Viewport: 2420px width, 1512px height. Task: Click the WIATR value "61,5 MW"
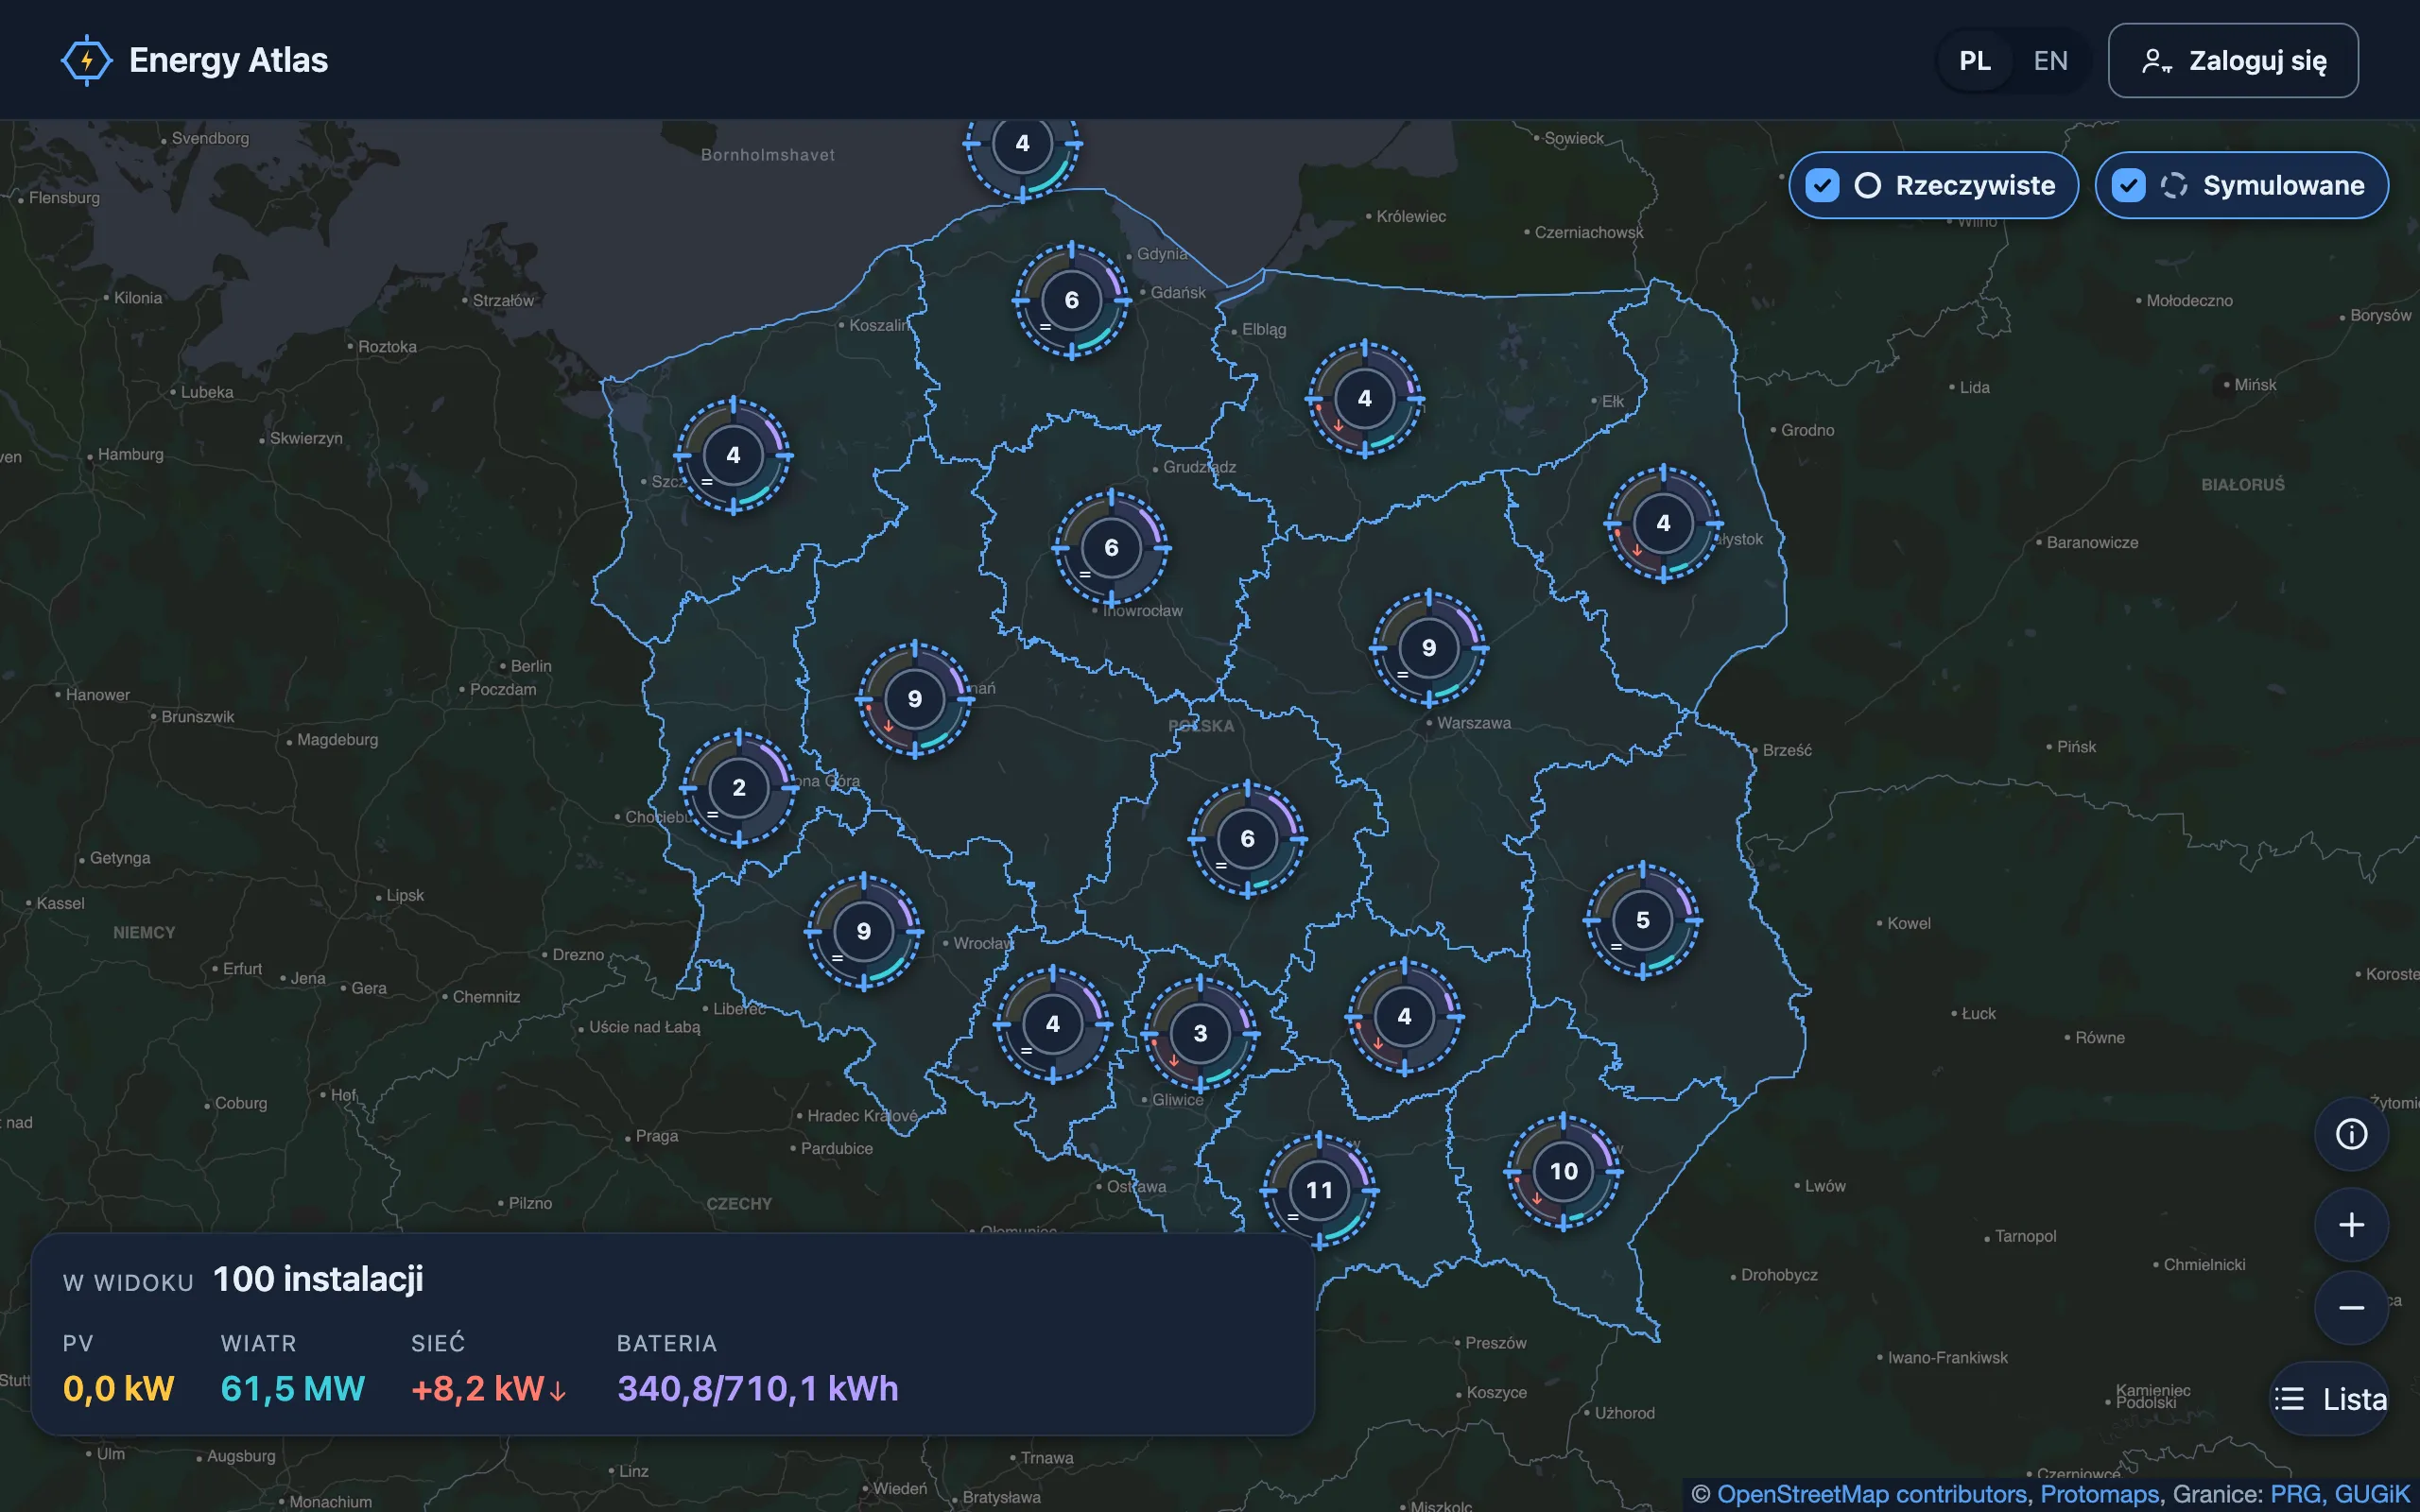292,1388
